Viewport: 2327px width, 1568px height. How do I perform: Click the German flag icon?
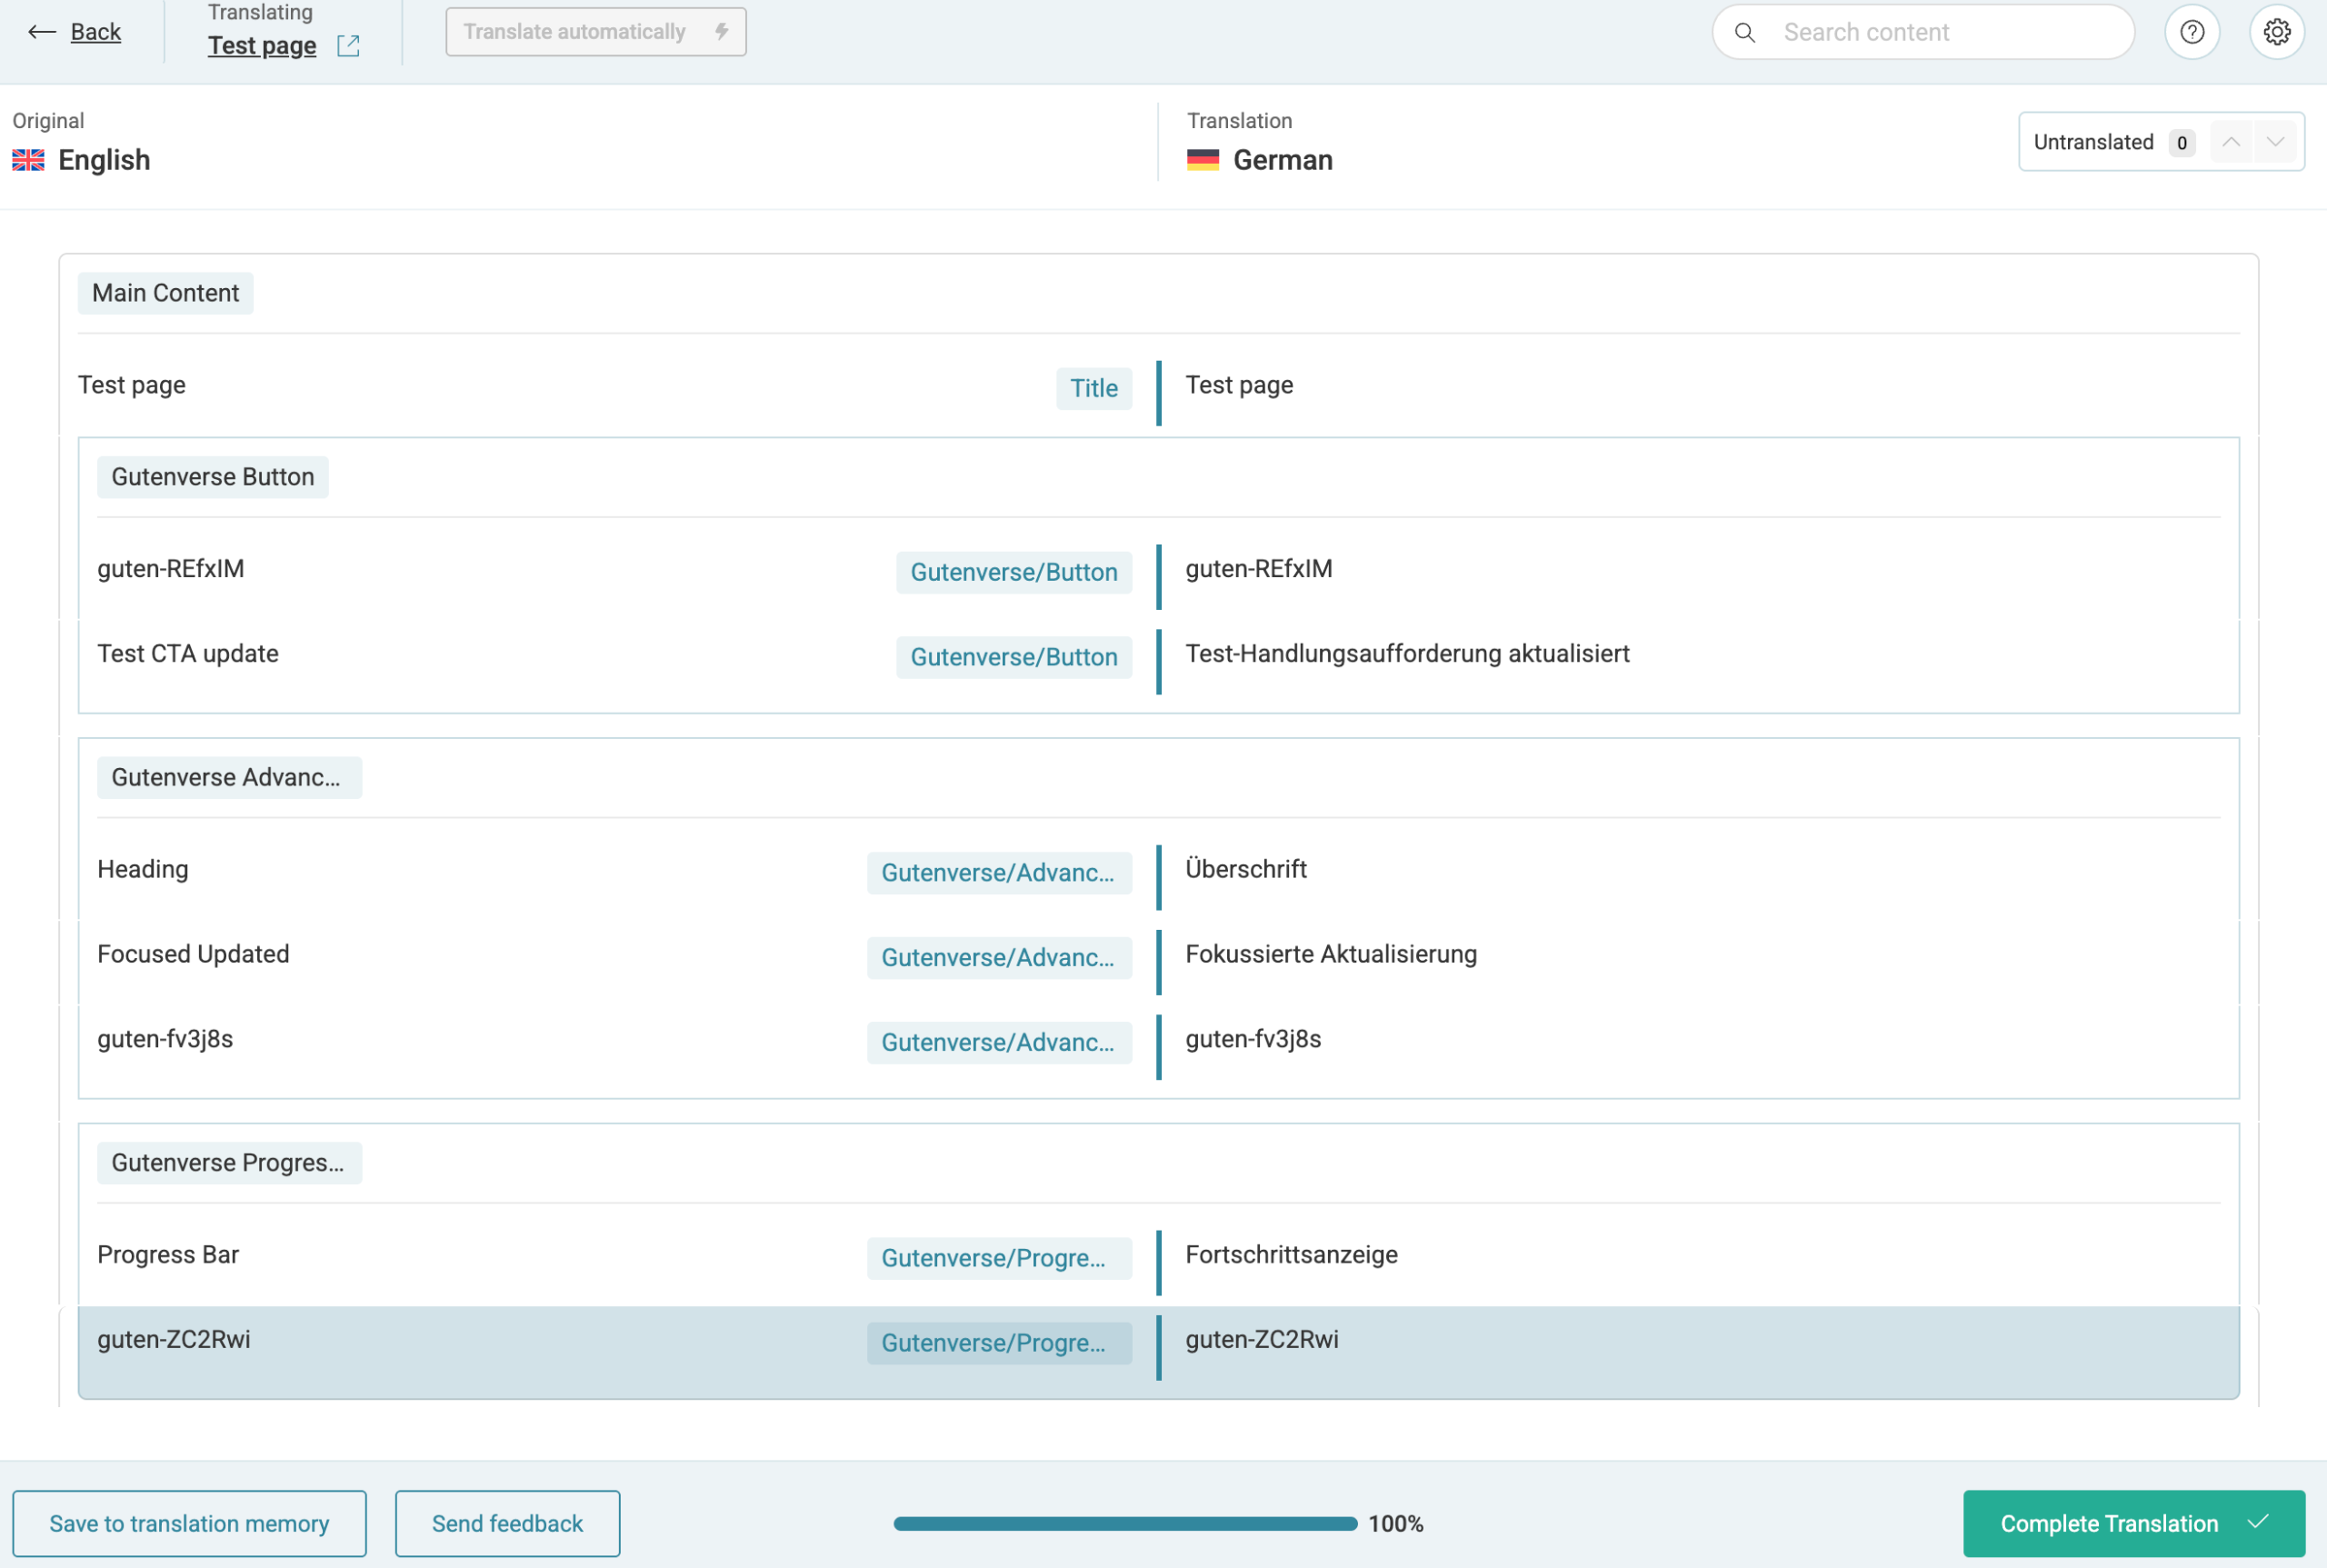(x=1203, y=160)
